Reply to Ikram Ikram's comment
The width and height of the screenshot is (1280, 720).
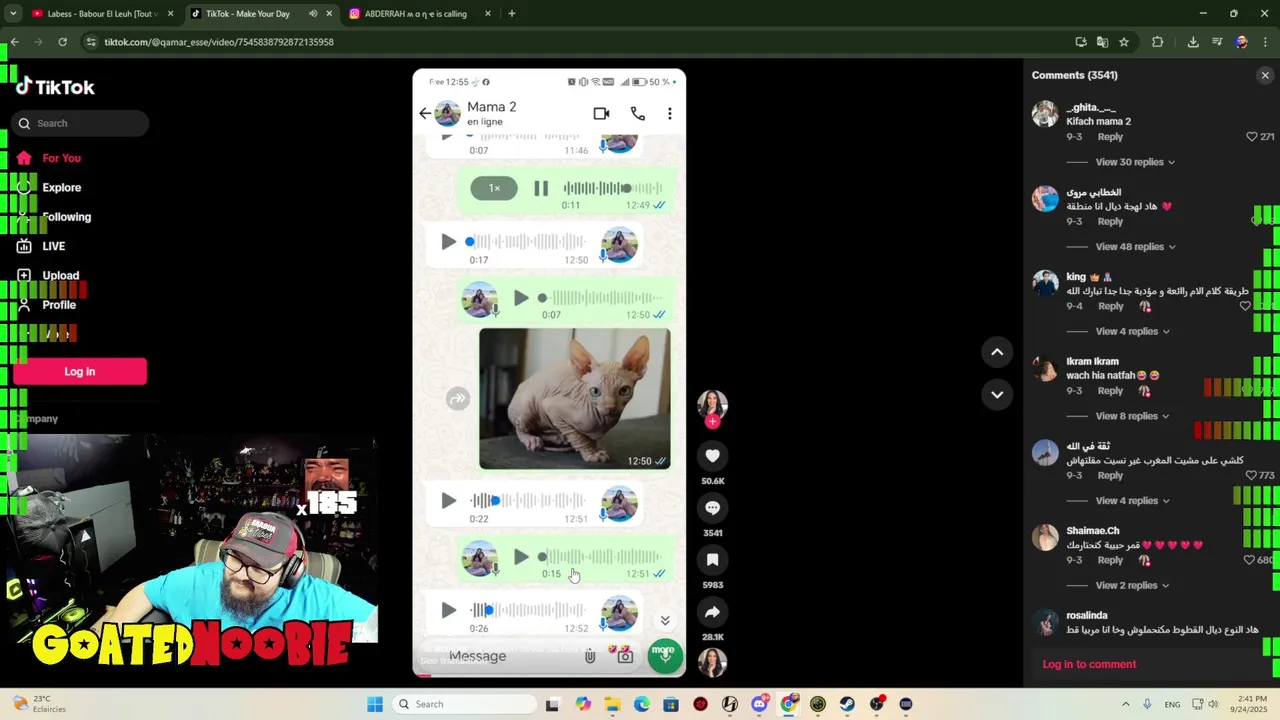point(1110,391)
